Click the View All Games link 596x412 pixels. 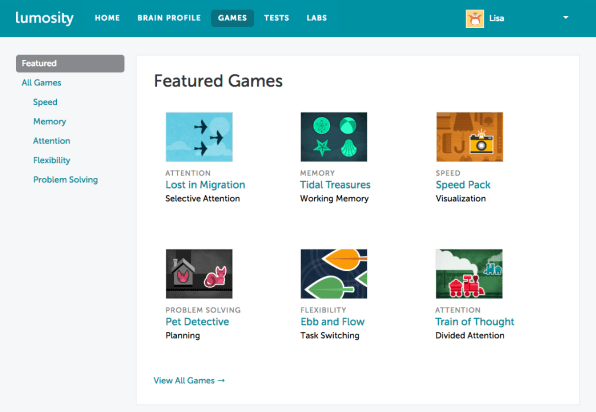click(189, 380)
